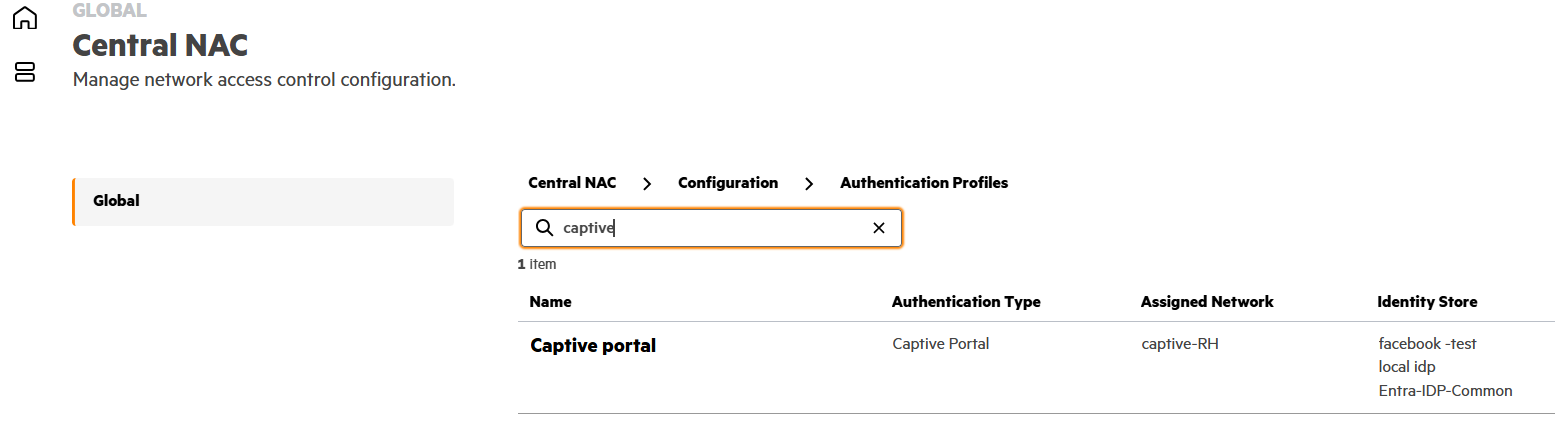1555x431 pixels.
Task: Open the Home icon in sidebar
Action: (24, 18)
